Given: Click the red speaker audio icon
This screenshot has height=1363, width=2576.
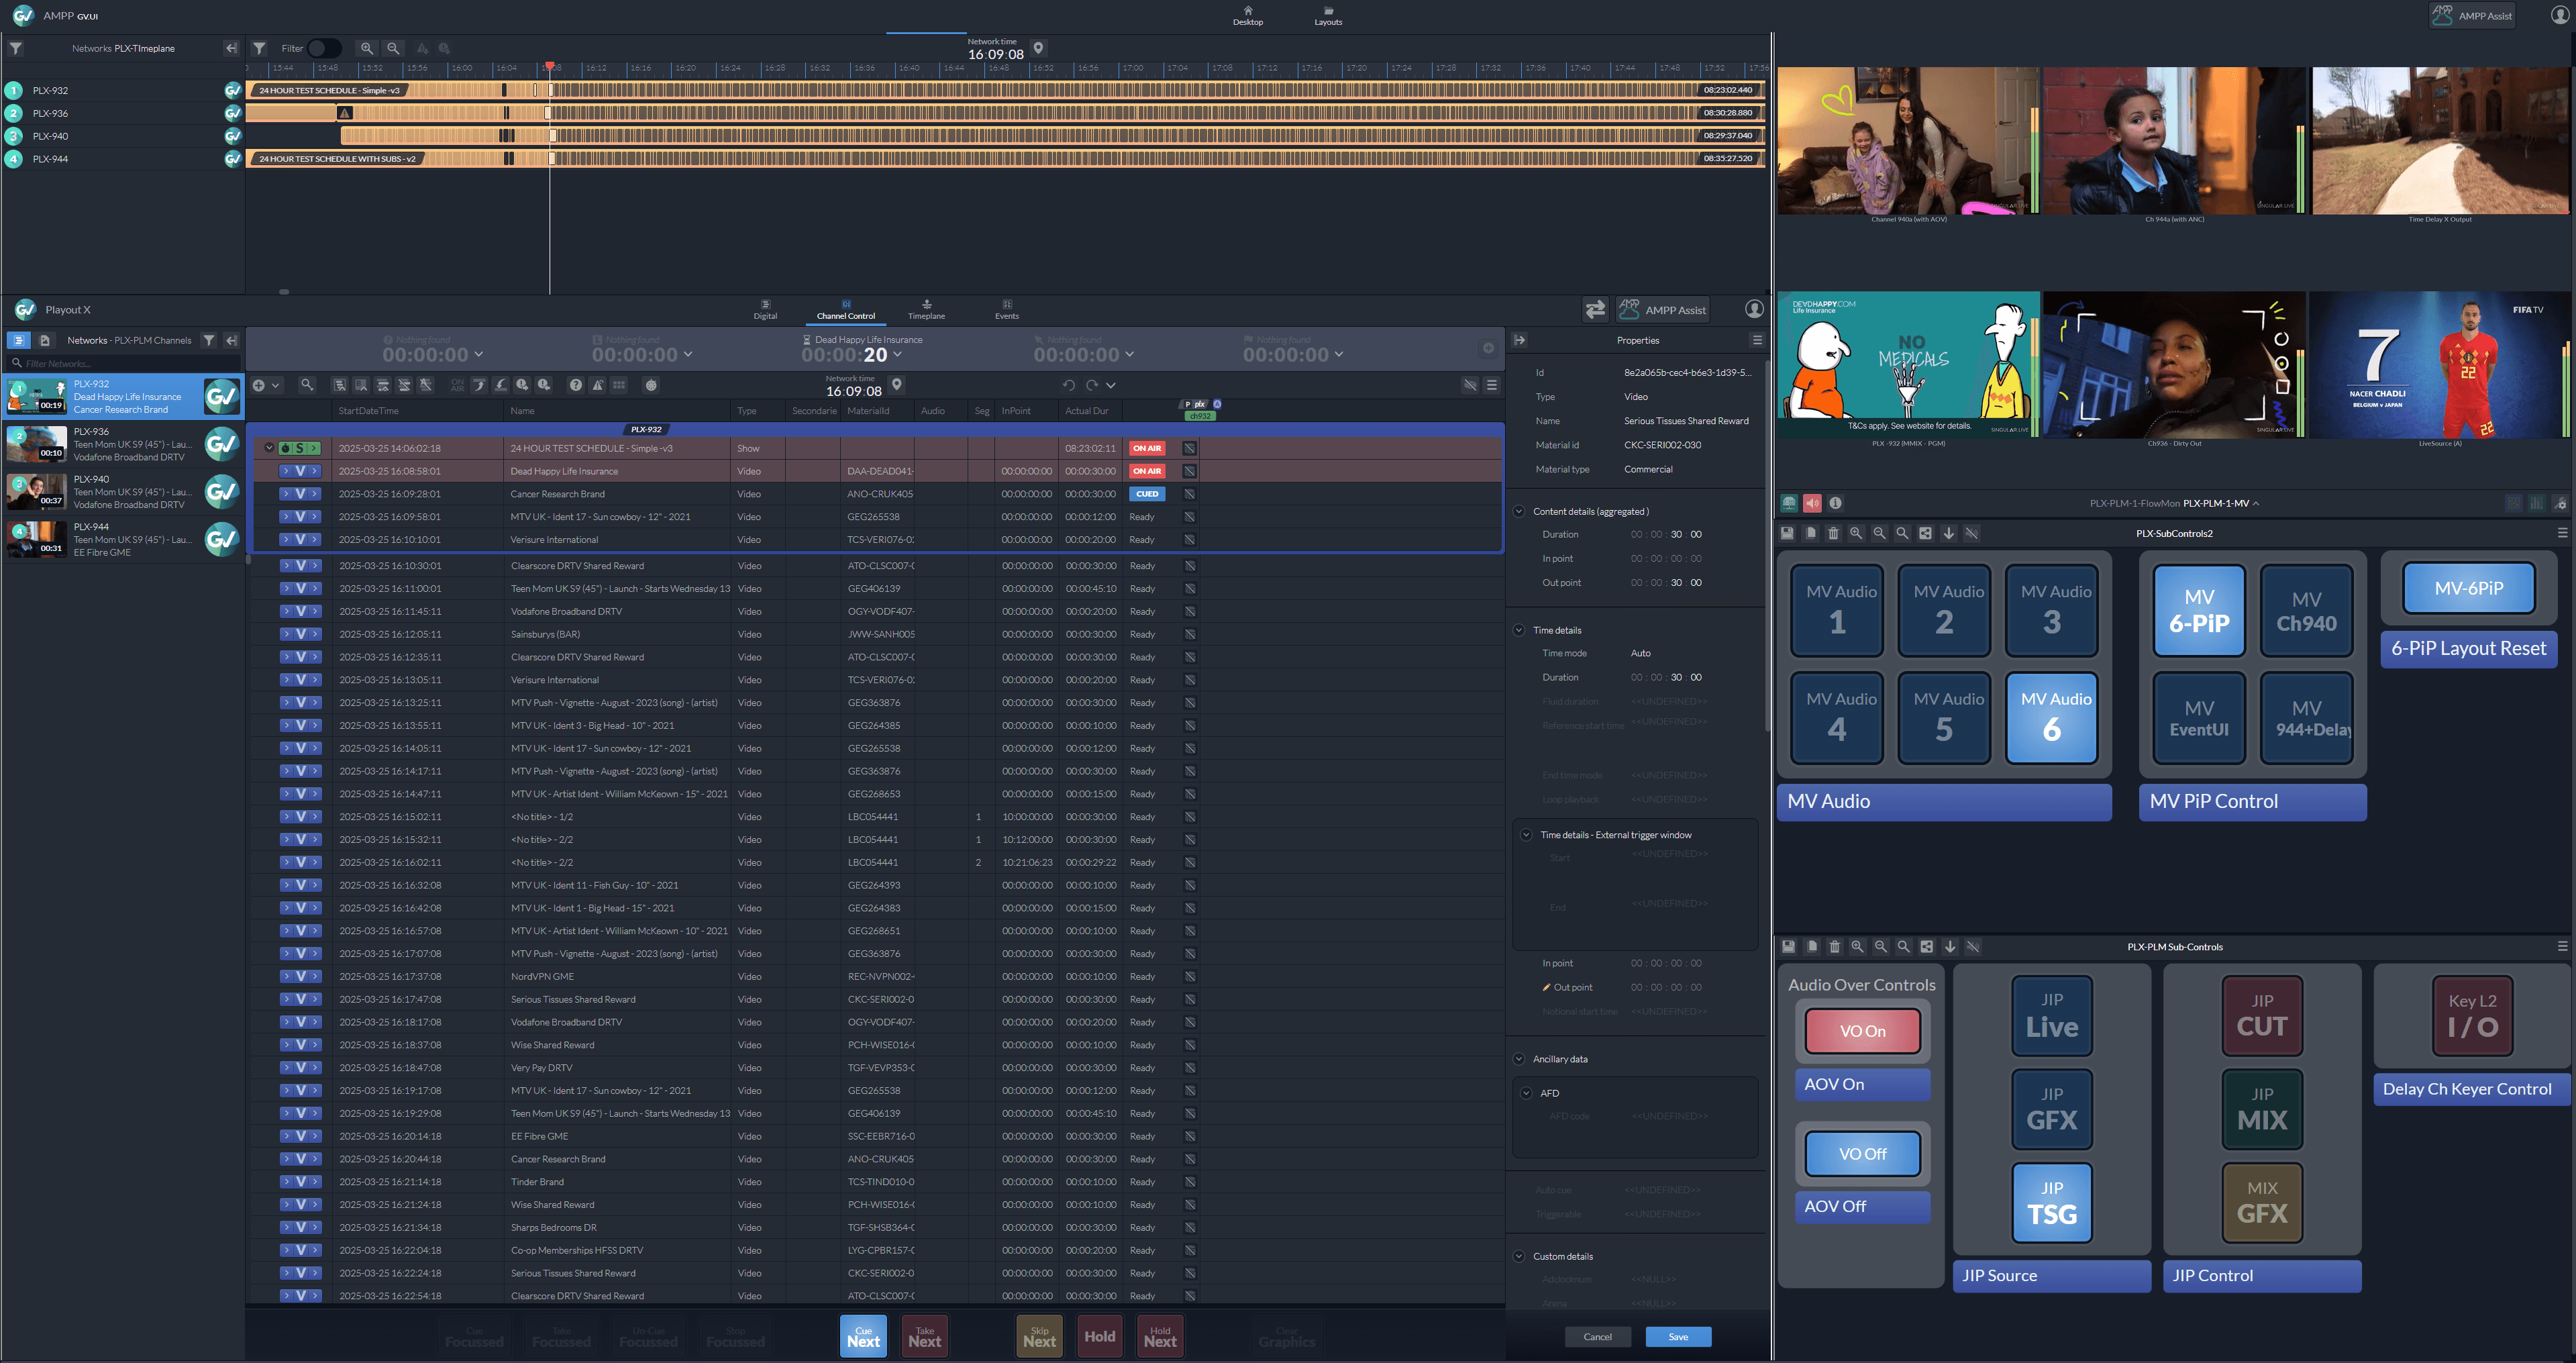Looking at the screenshot, I should click(x=1812, y=503).
